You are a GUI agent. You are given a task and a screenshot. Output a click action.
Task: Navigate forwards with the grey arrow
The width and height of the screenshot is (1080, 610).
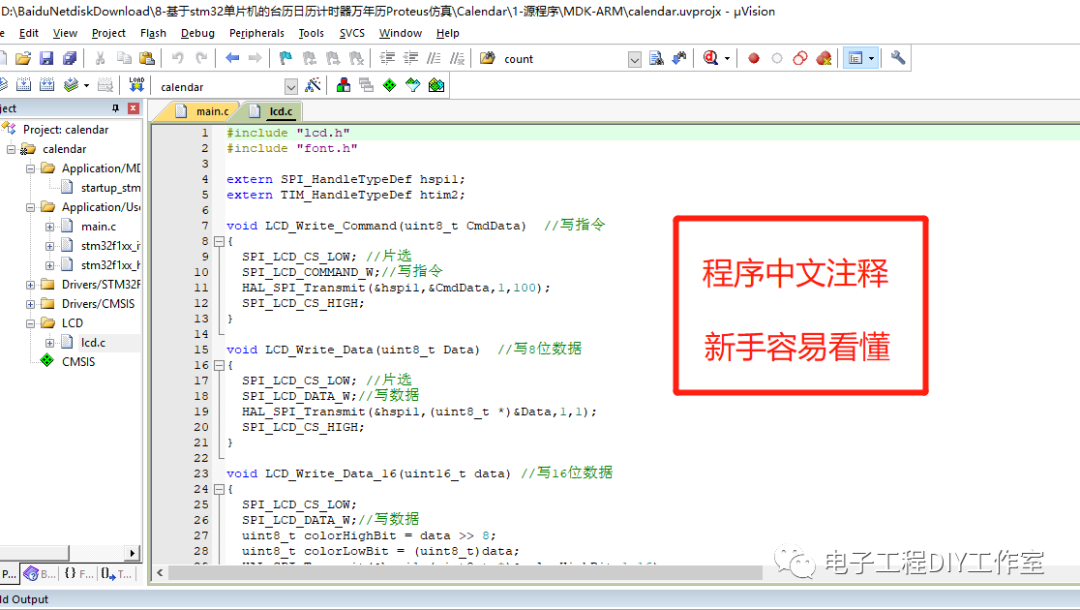pos(255,59)
